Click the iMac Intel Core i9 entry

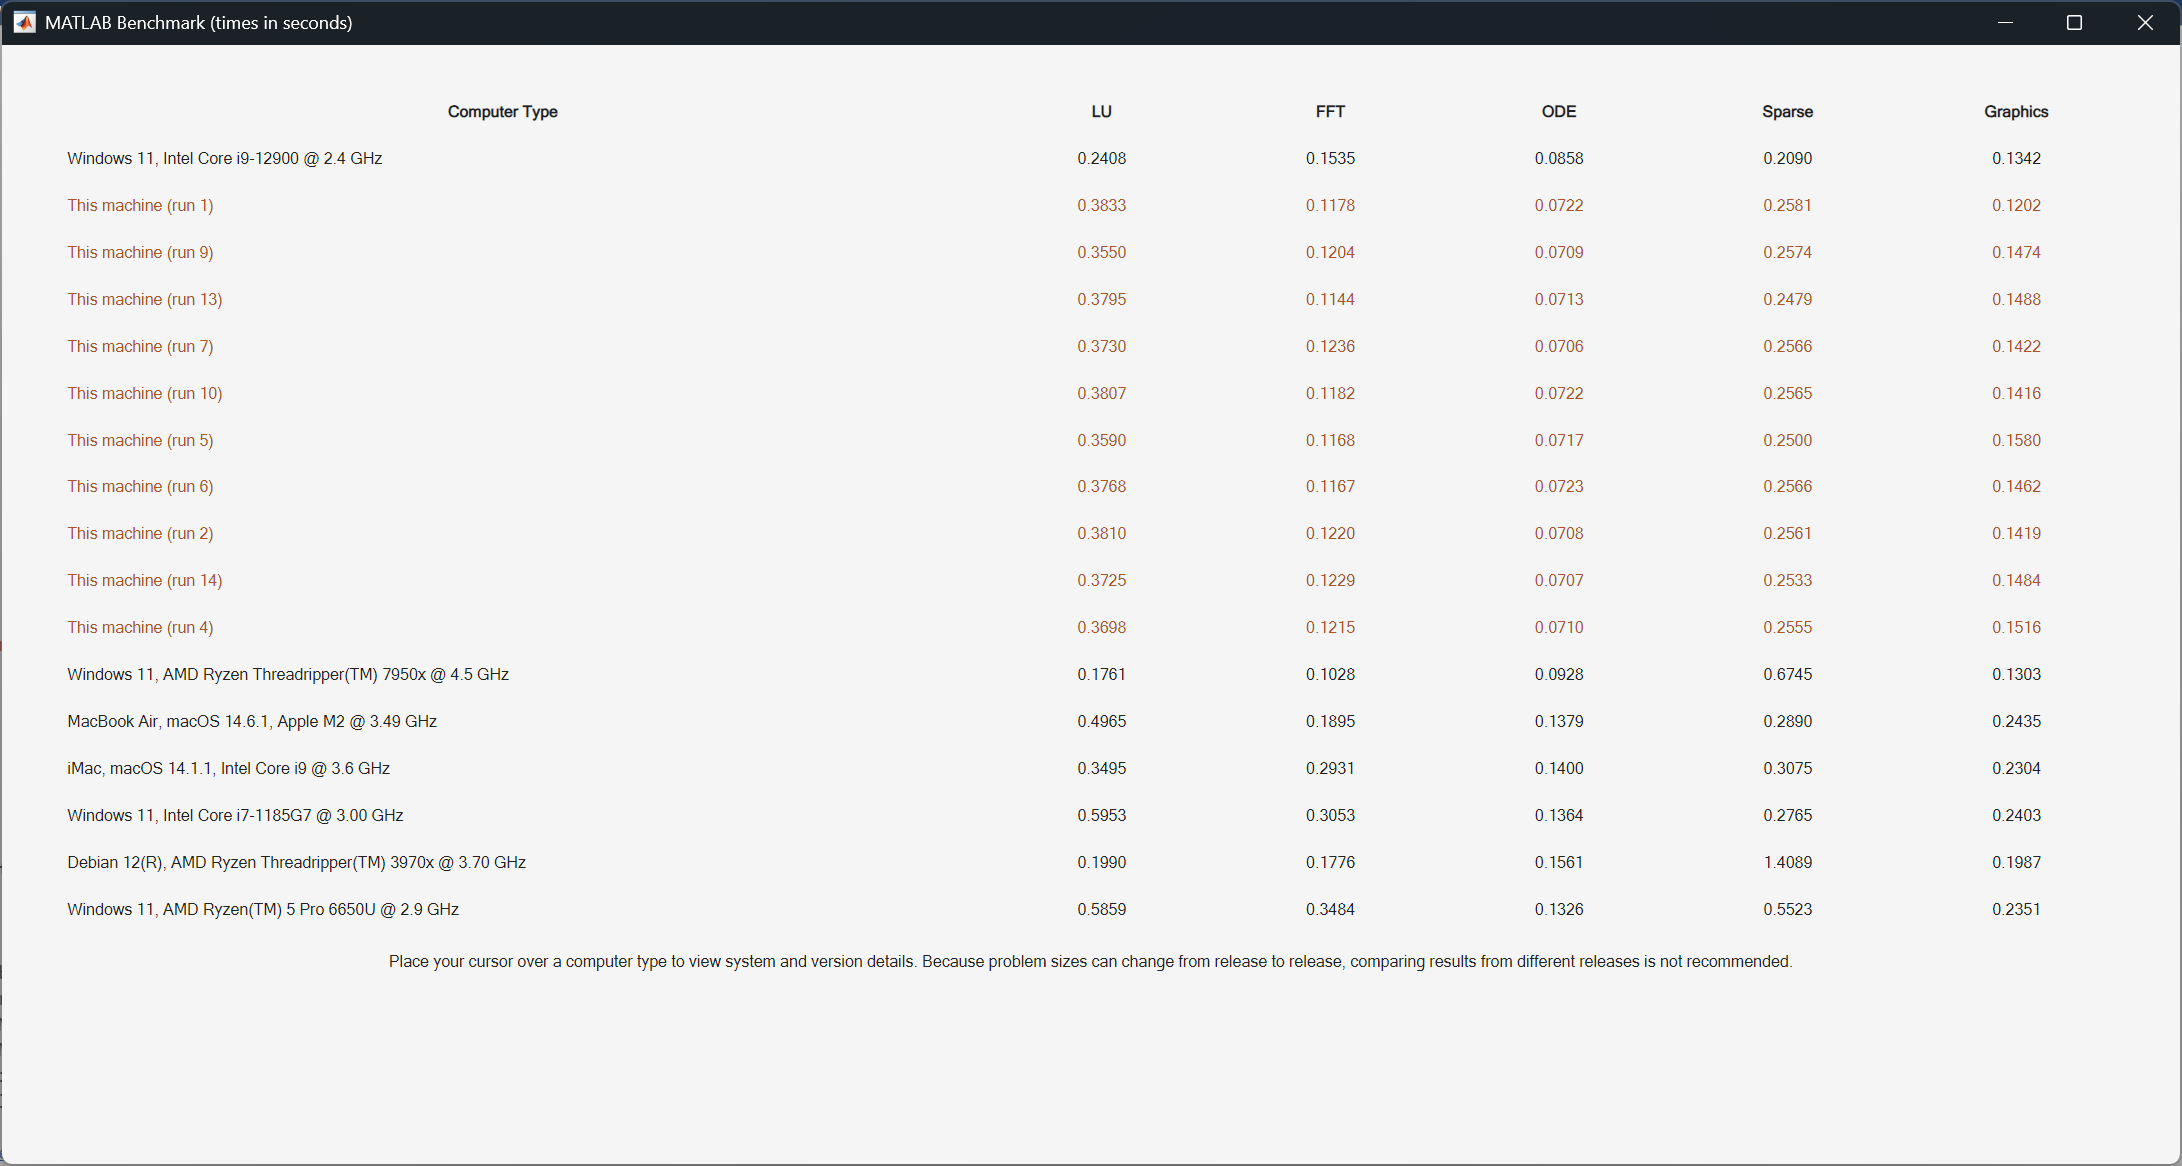[x=228, y=768]
